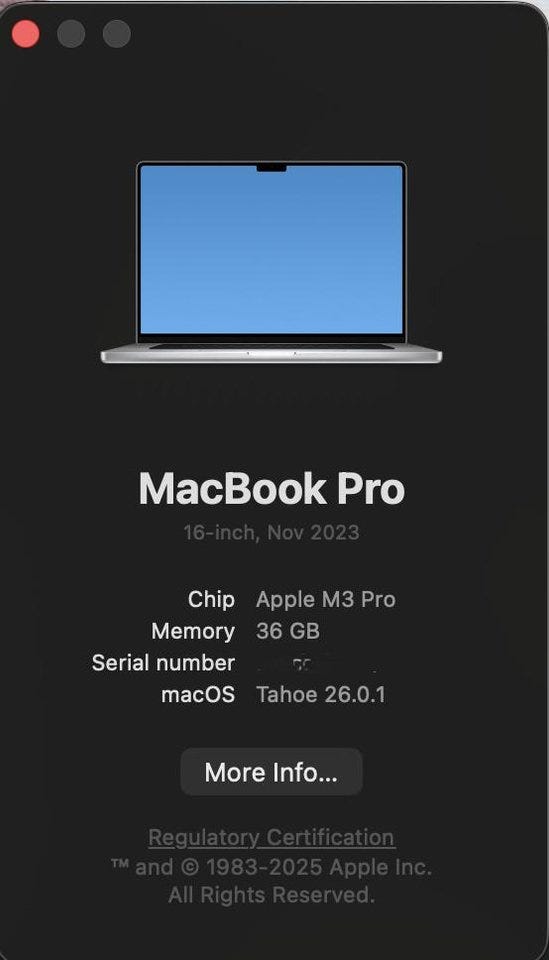The width and height of the screenshot is (549, 960).
Task: Click the disabled minimize window button
Action: pos(71,34)
